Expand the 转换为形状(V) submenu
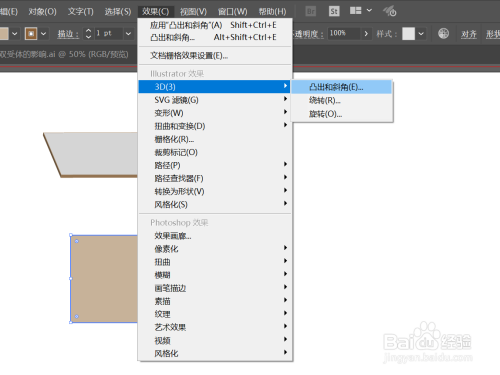The height and width of the screenshot is (375, 500). click(215, 191)
